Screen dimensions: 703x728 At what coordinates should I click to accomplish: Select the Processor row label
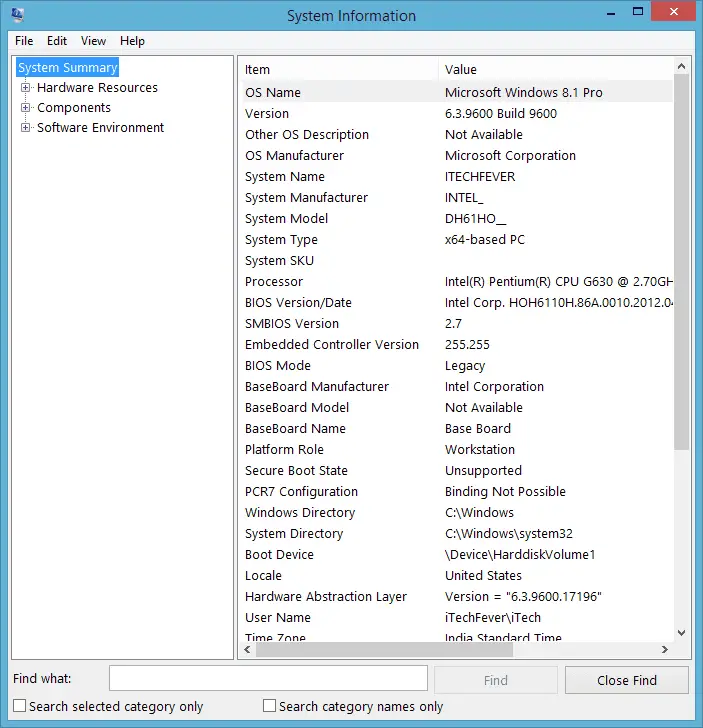[274, 281]
